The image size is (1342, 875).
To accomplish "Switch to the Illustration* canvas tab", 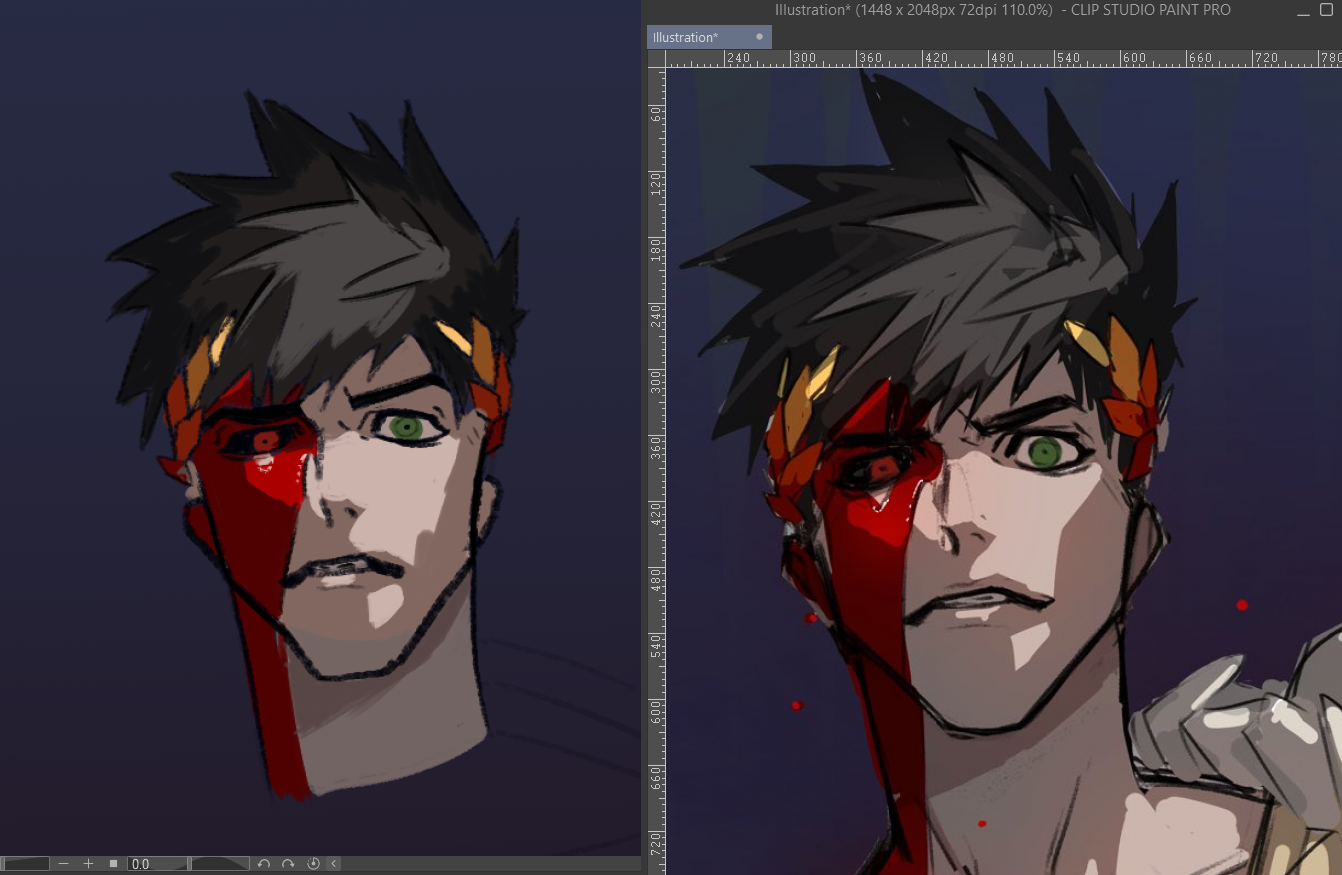I will pos(709,37).
